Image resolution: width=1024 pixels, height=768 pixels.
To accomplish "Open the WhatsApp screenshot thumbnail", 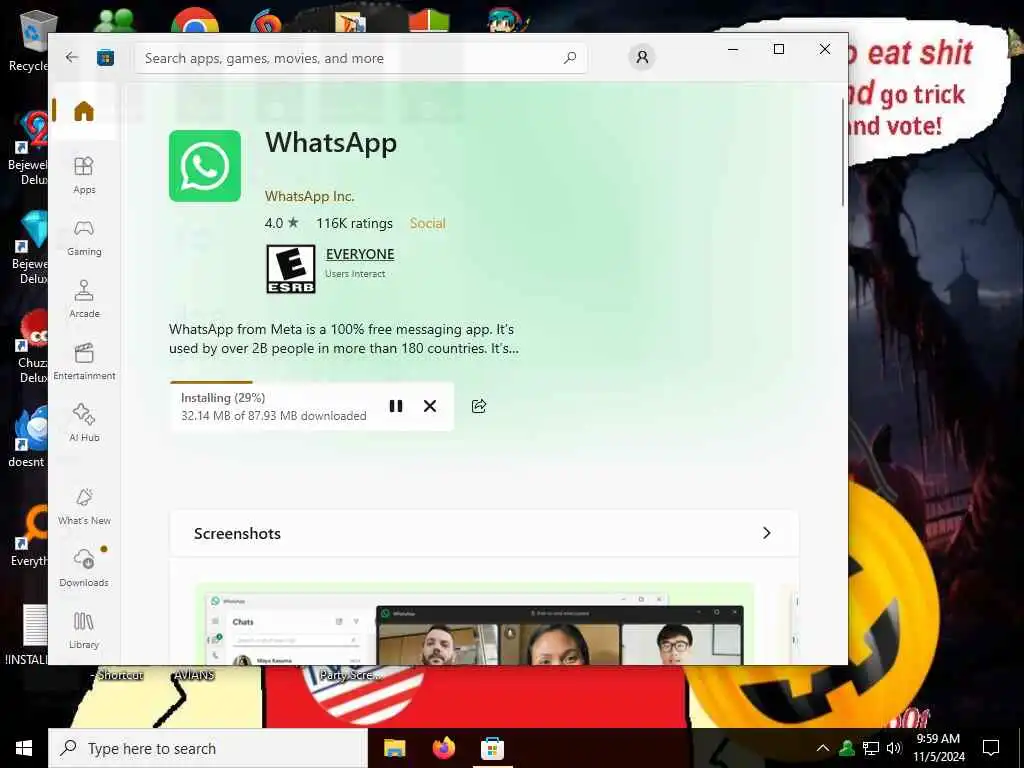I will click(x=475, y=624).
